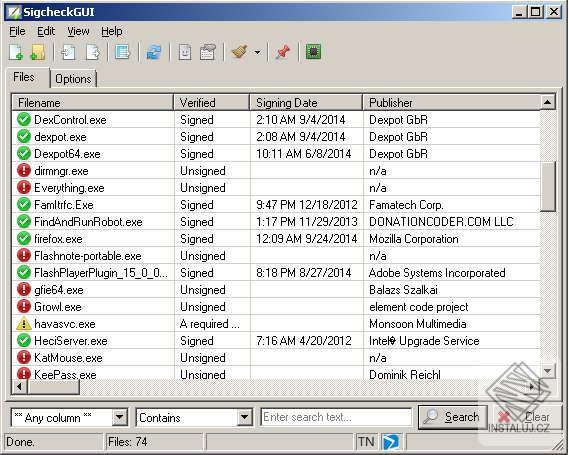Click the red alert icon for gfie64.exe
Viewport: 569px width, 455px height.
24,289
